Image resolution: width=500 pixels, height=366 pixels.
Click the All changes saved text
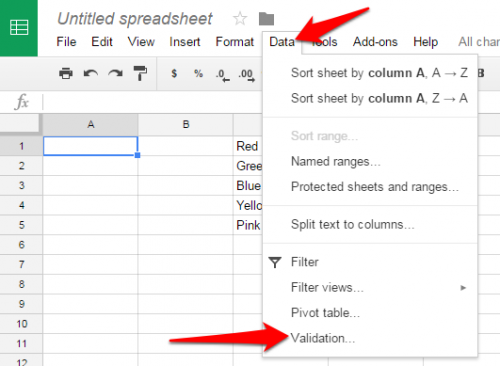(x=479, y=42)
